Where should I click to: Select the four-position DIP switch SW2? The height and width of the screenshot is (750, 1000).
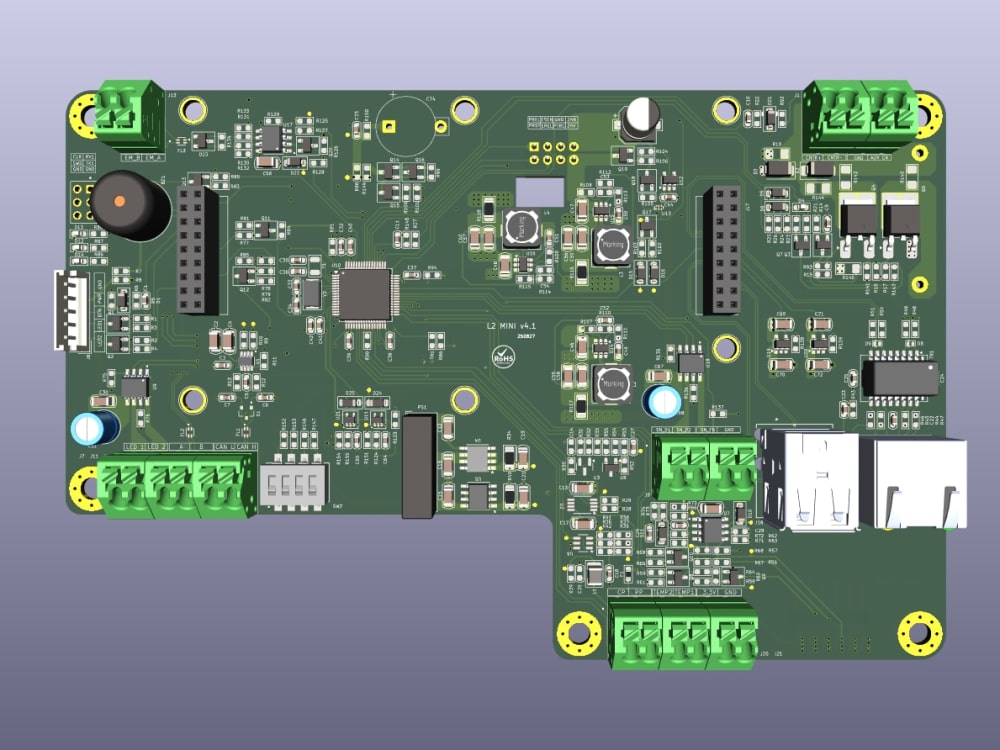294,484
